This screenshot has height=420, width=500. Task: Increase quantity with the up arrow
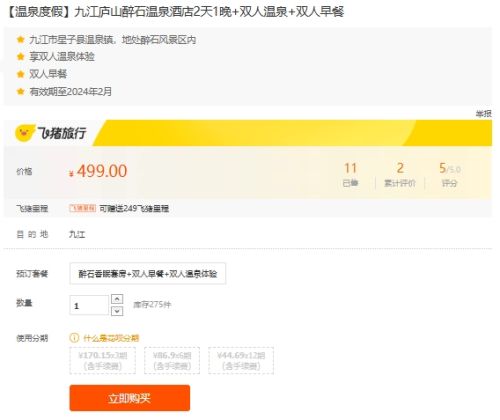pyautogui.click(x=117, y=299)
